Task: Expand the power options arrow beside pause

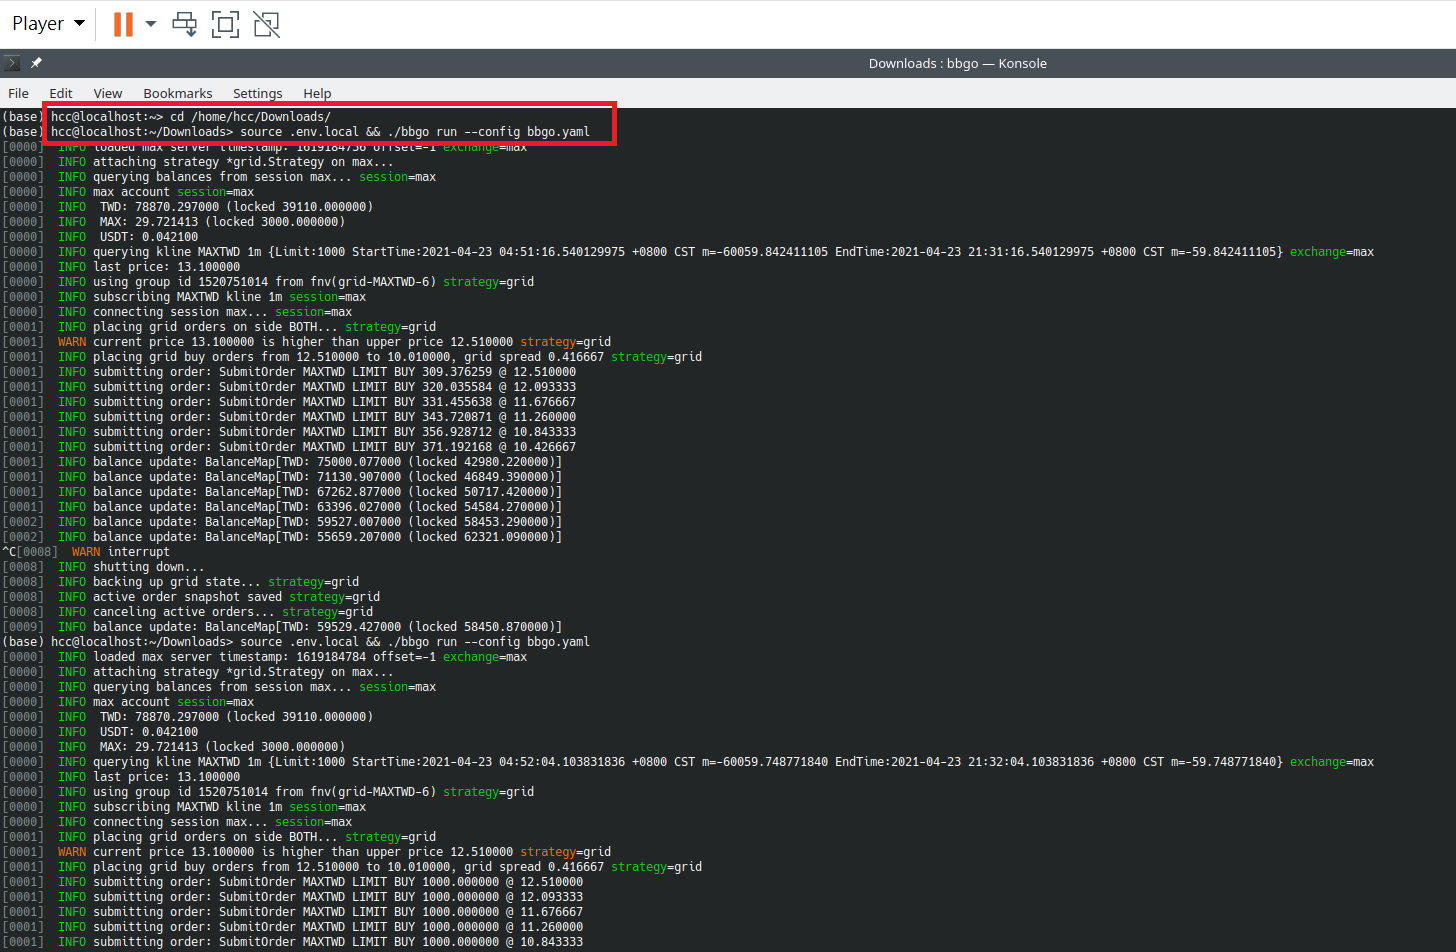Action: [x=151, y=23]
